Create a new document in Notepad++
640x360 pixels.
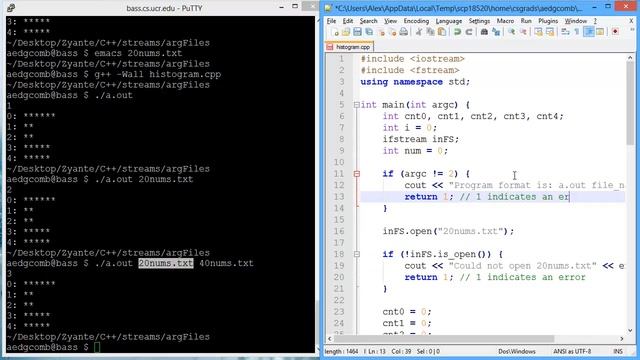(x=335, y=32)
